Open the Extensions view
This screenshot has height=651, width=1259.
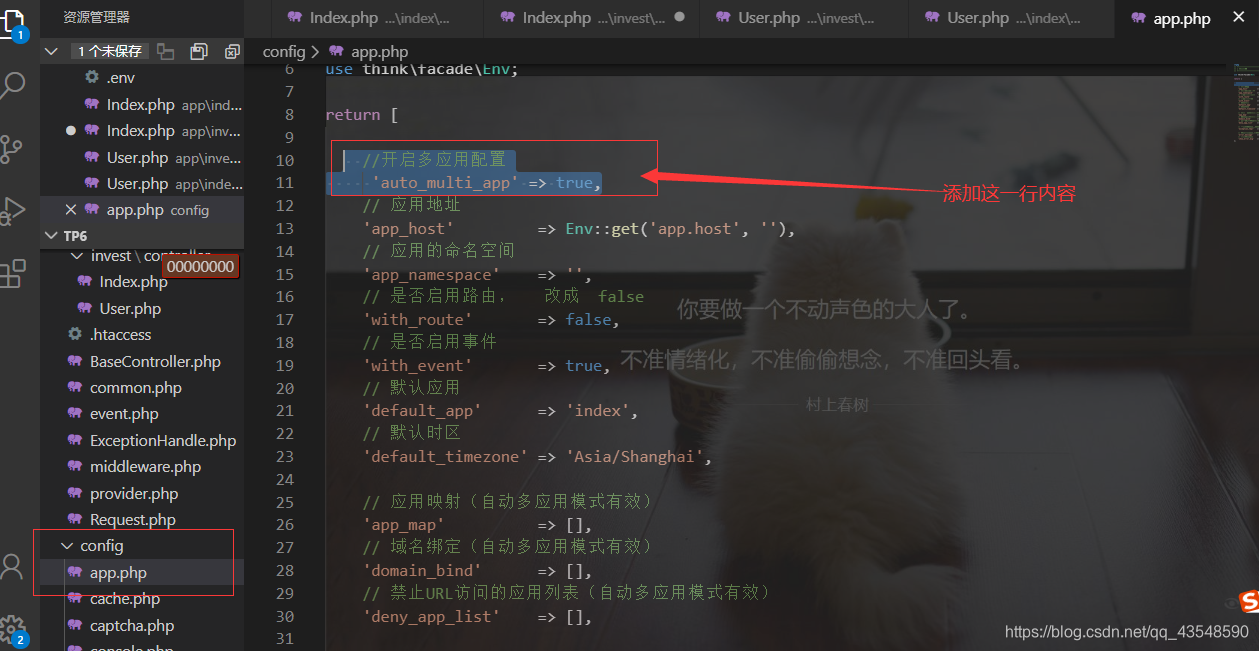[12, 273]
